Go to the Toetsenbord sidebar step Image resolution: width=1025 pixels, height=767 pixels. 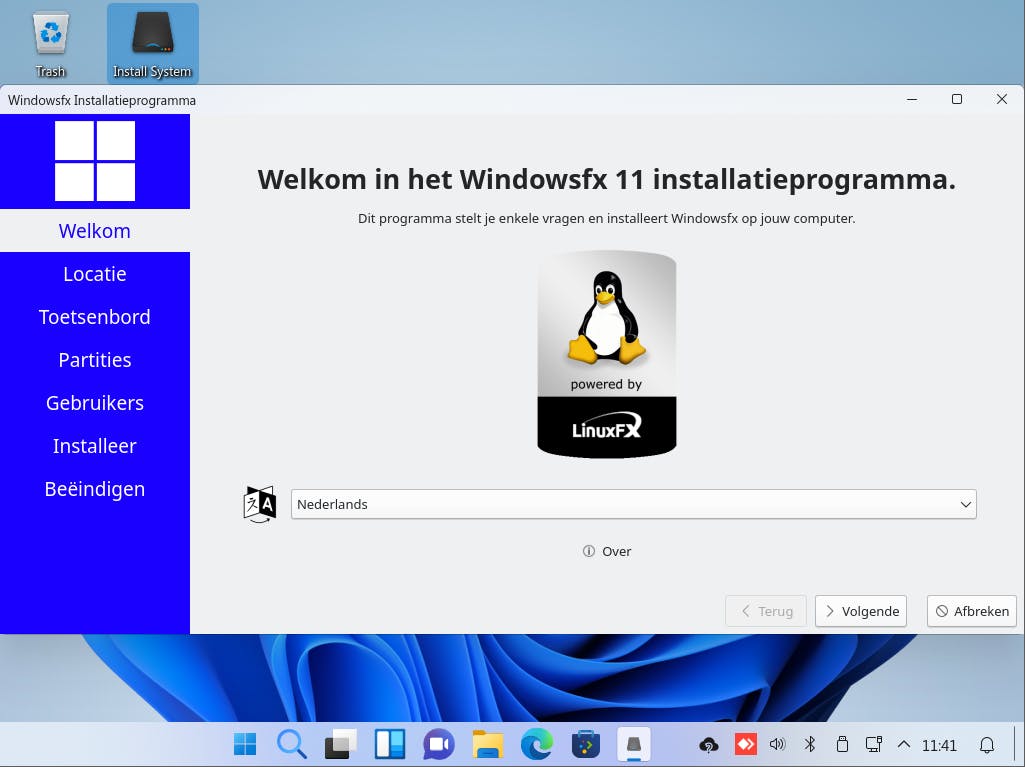tap(95, 317)
